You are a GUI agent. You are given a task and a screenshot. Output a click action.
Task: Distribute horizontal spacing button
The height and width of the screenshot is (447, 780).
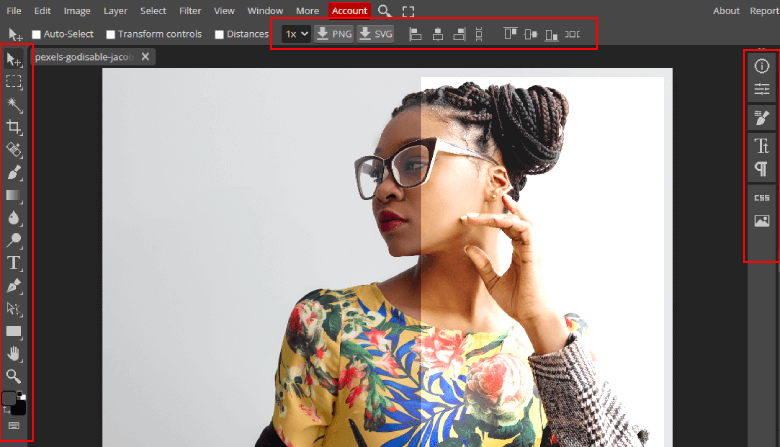click(572, 34)
